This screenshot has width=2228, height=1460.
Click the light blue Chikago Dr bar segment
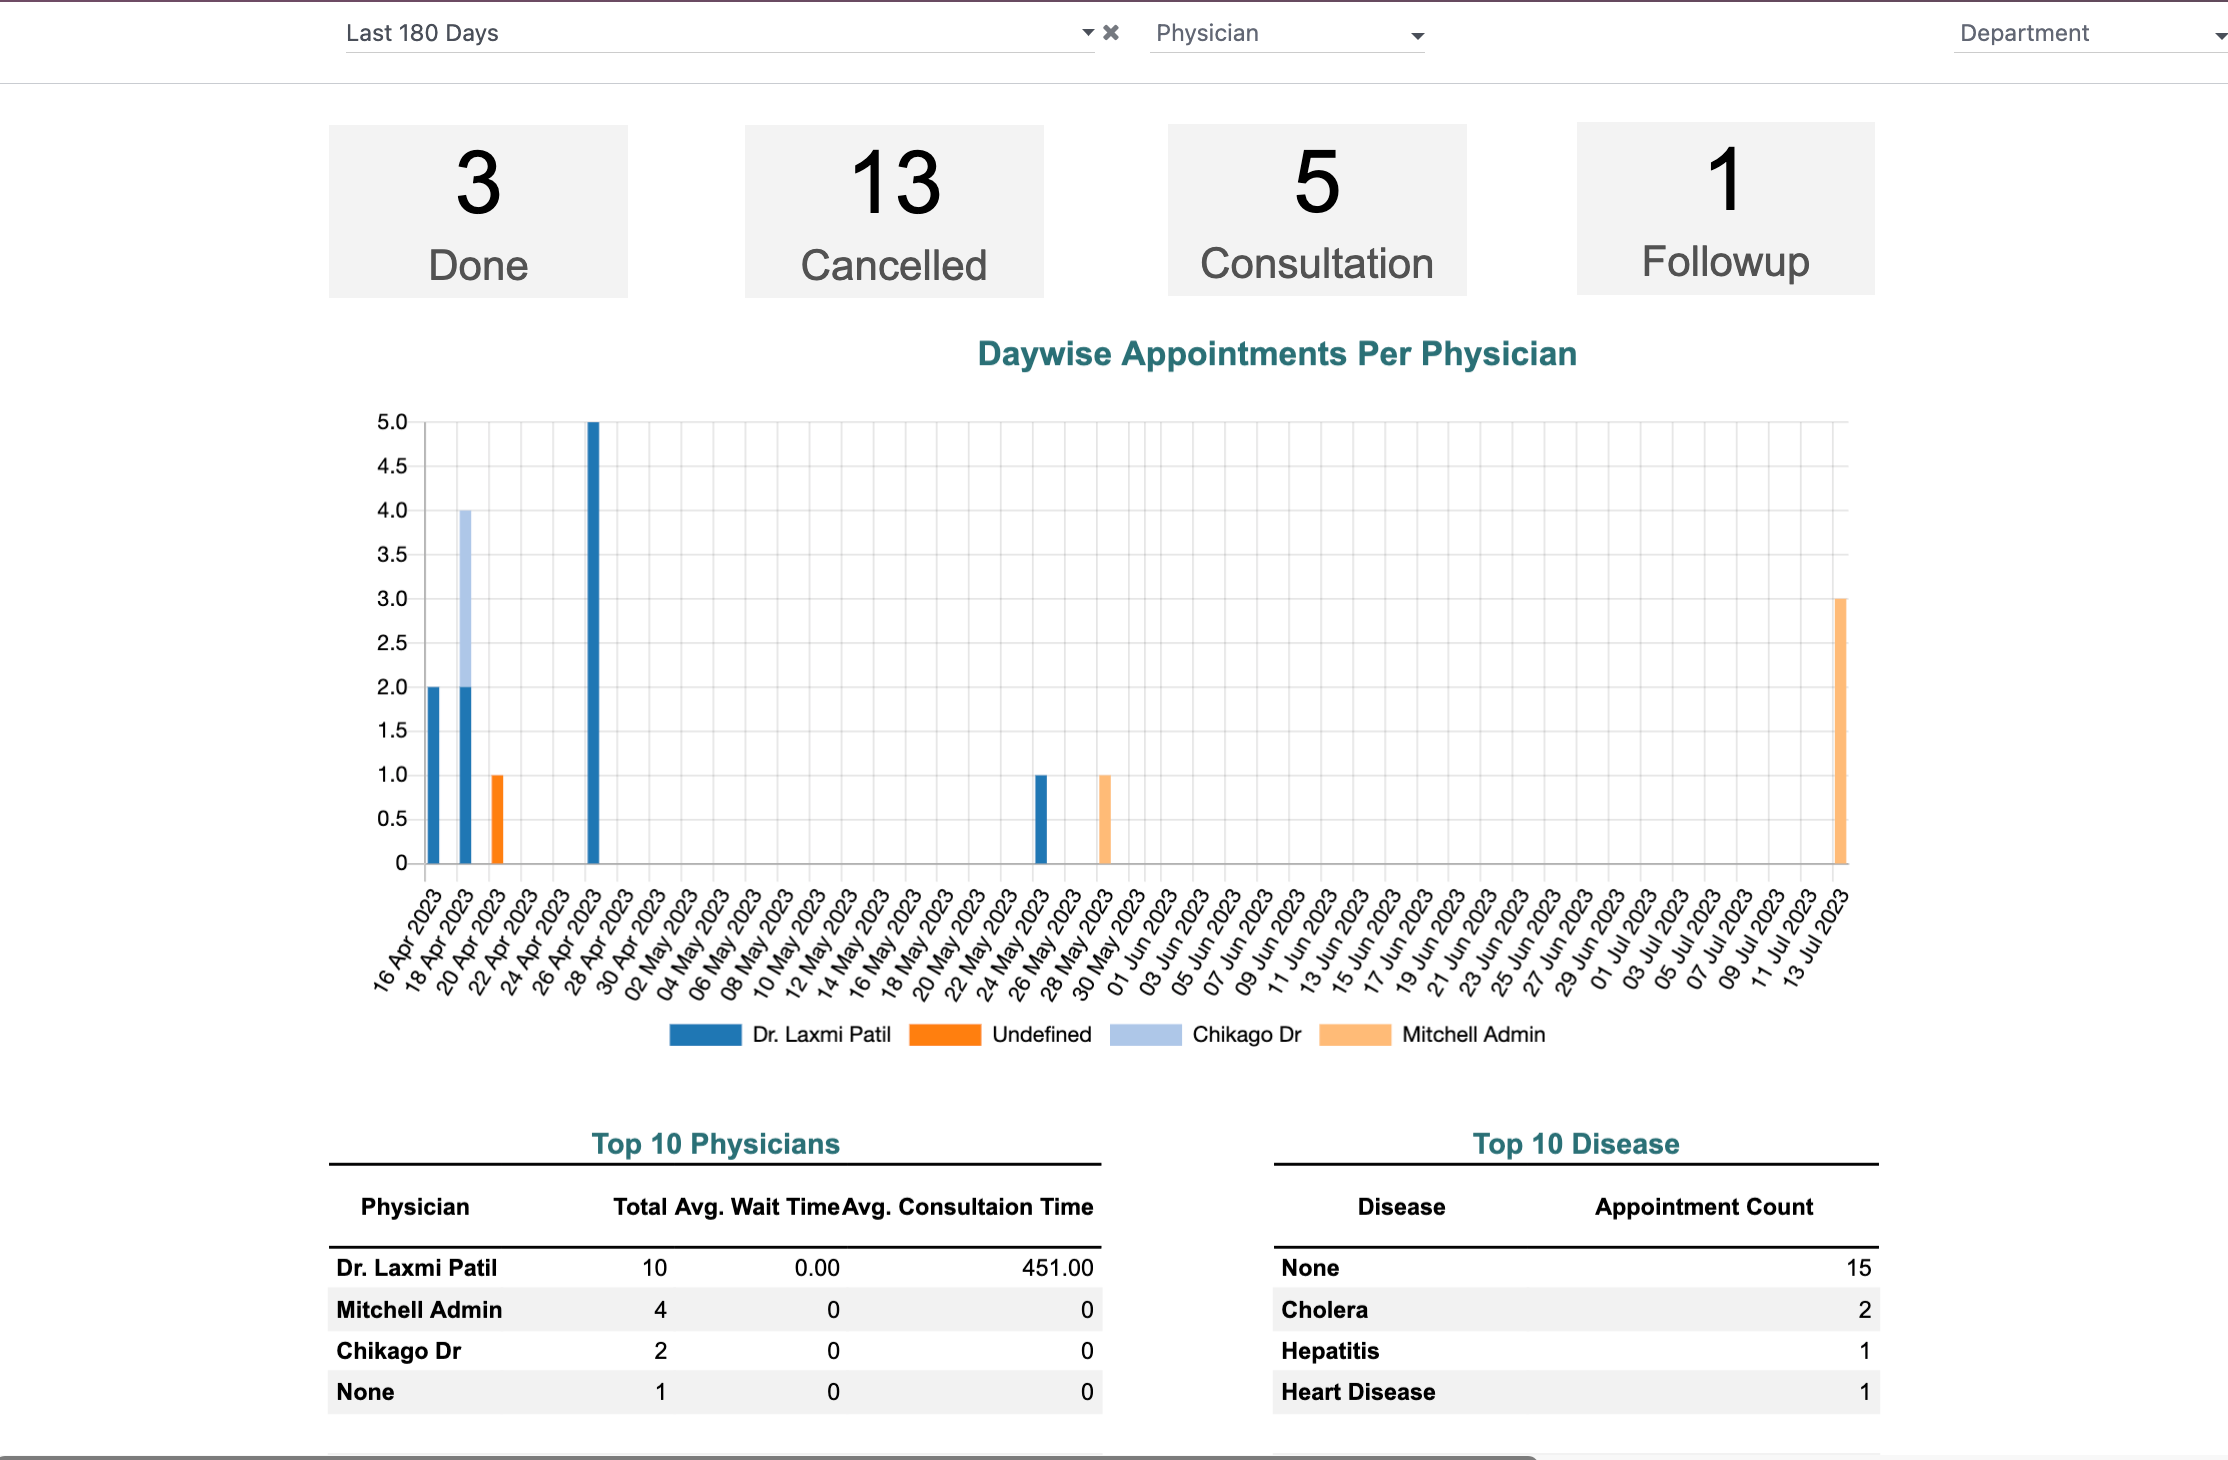[x=465, y=598]
